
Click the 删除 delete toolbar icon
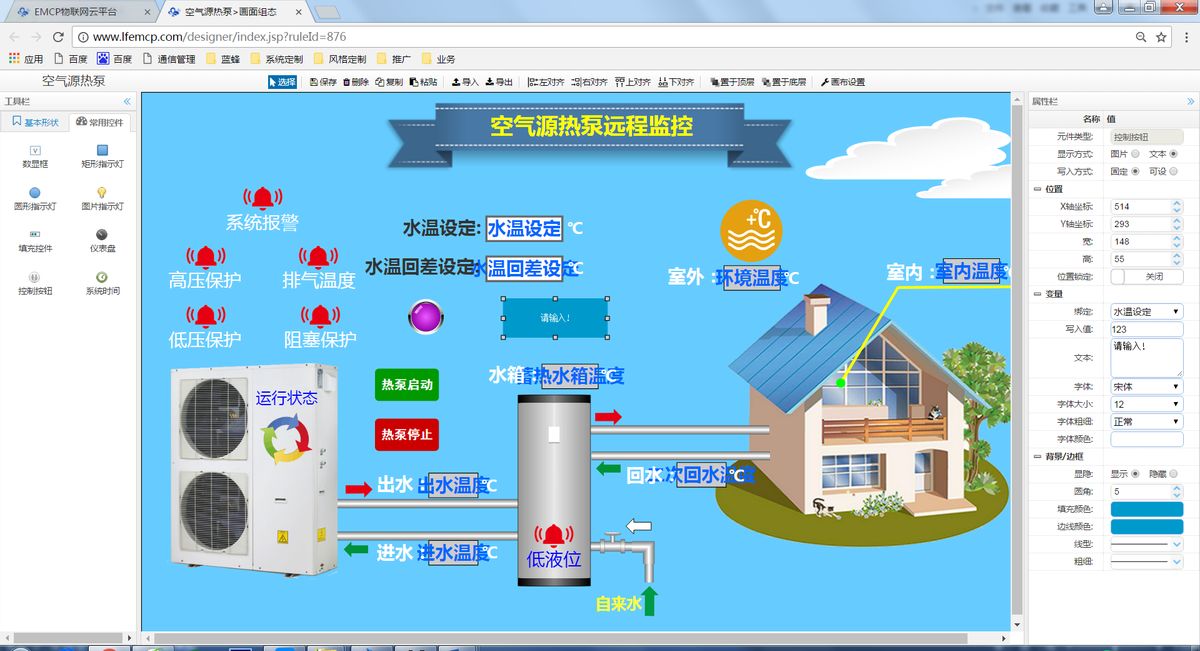point(356,82)
